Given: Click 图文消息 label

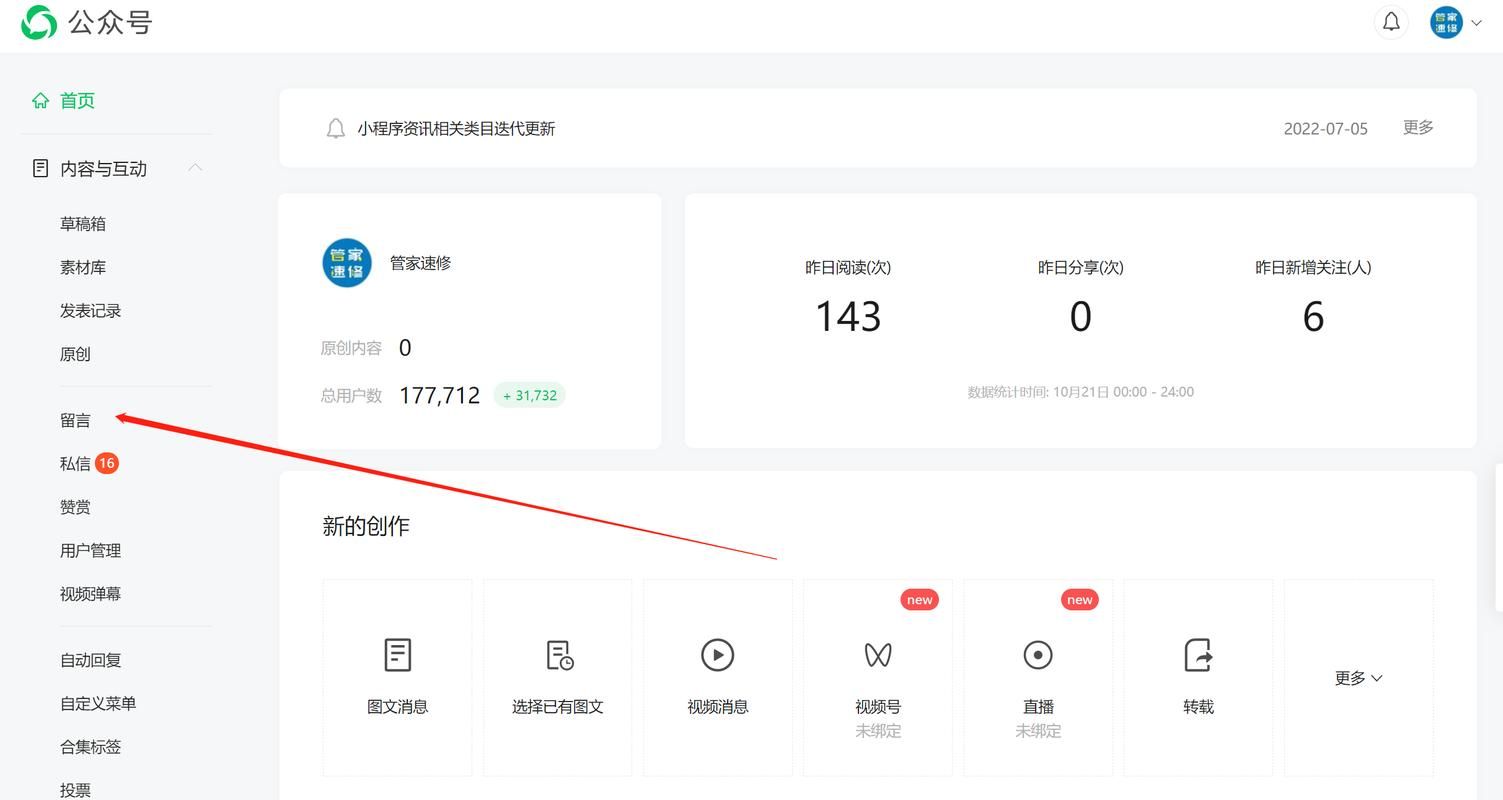Looking at the screenshot, I should pyautogui.click(x=397, y=707).
